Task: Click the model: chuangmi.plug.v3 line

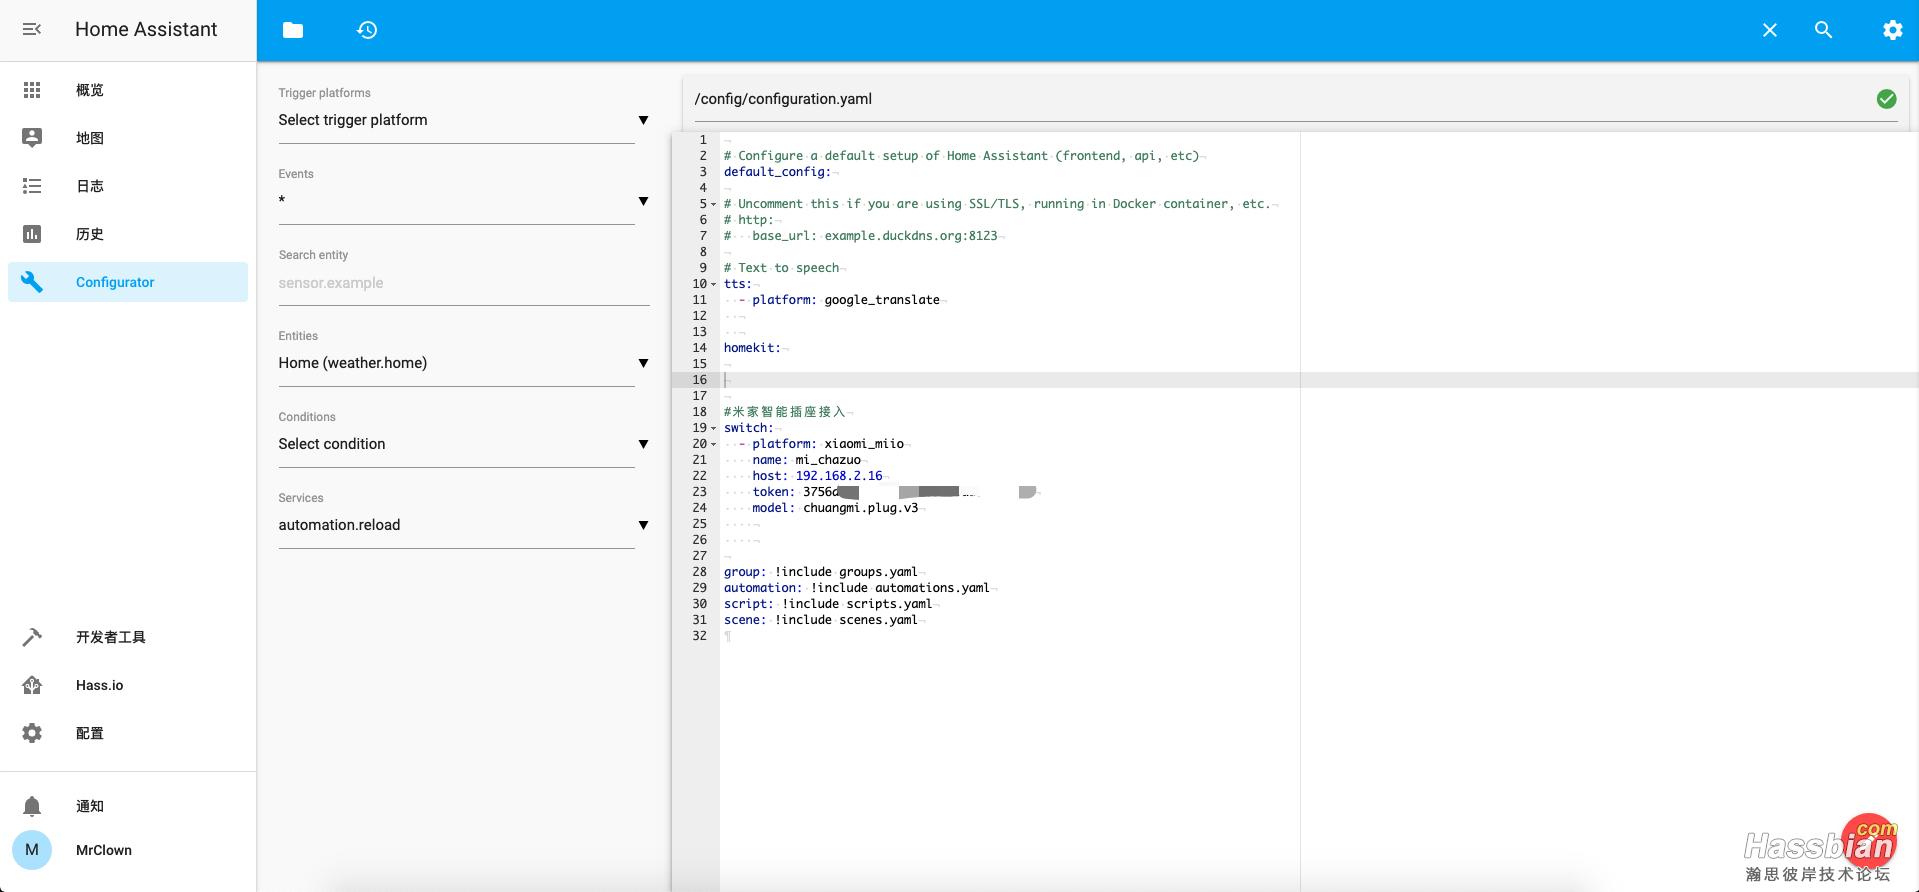Action: (835, 508)
